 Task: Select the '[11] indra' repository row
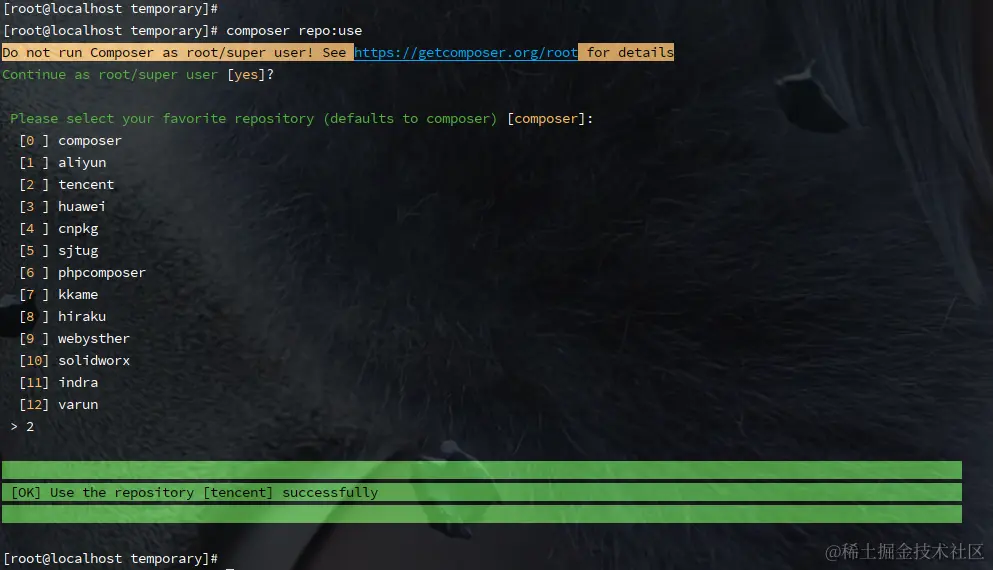pyautogui.click(x=59, y=383)
